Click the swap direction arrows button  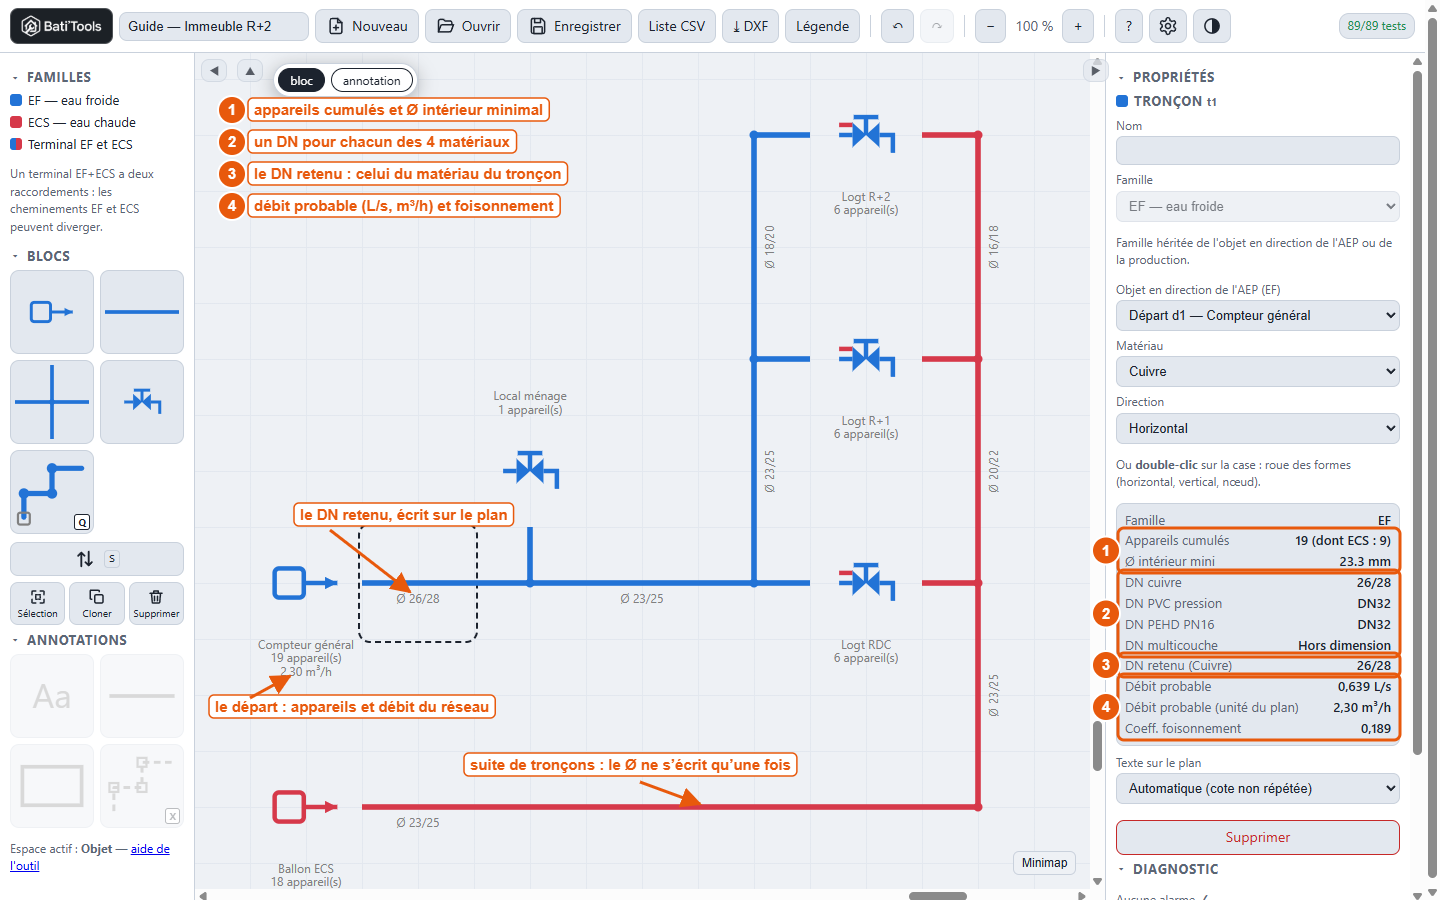97,559
